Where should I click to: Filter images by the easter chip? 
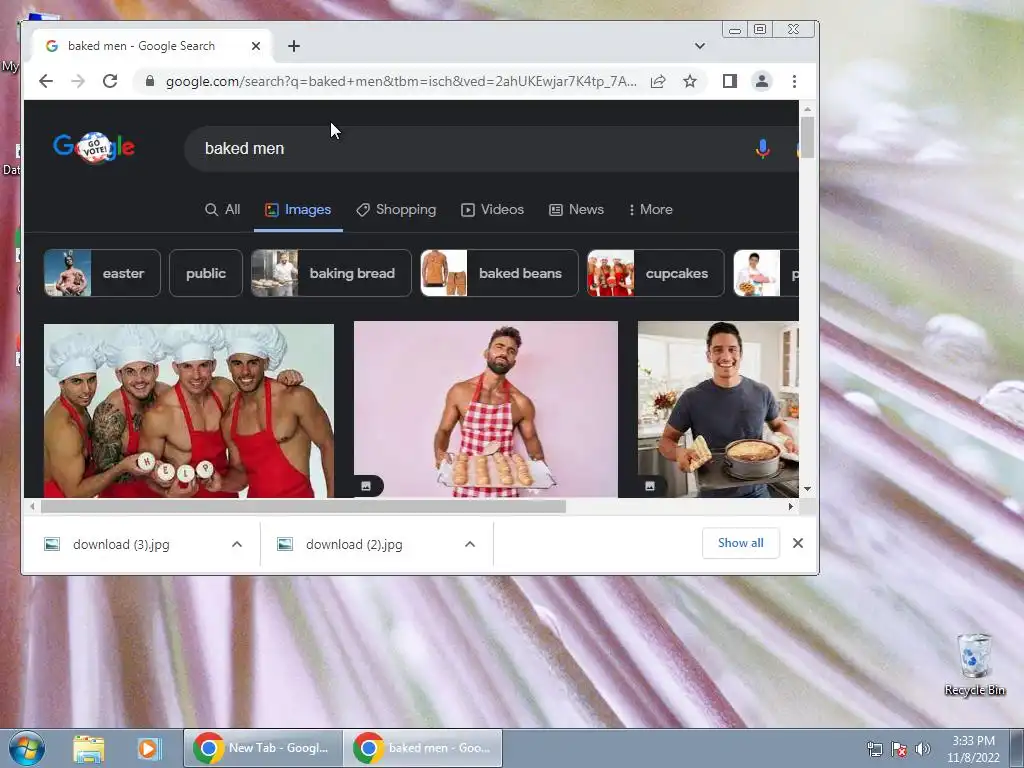click(x=102, y=273)
